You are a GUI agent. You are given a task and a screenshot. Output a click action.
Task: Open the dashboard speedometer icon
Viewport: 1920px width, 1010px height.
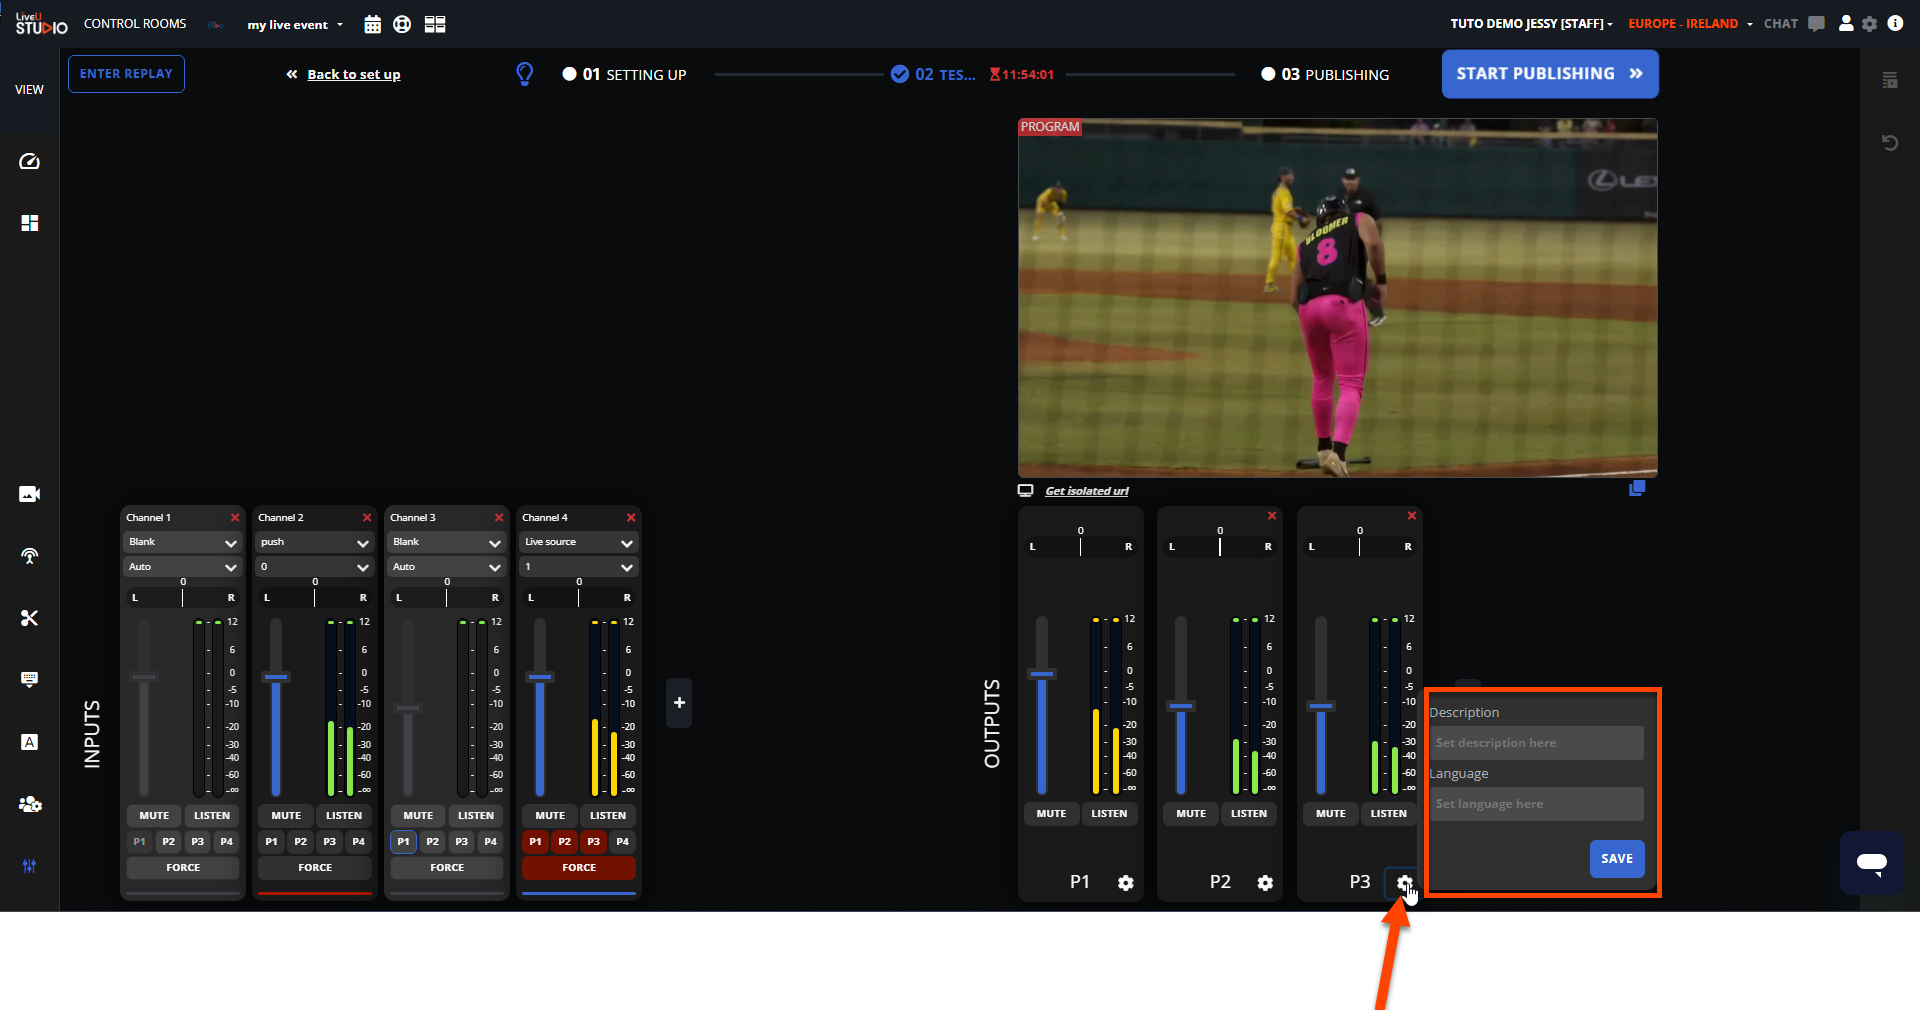coord(29,162)
